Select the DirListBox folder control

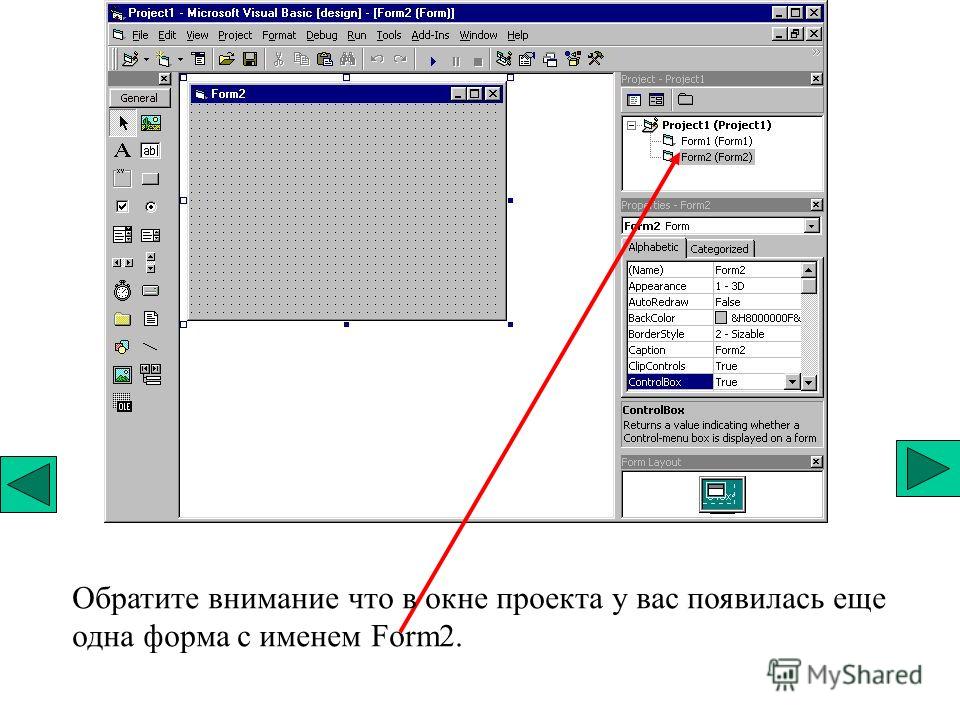[122, 319]
